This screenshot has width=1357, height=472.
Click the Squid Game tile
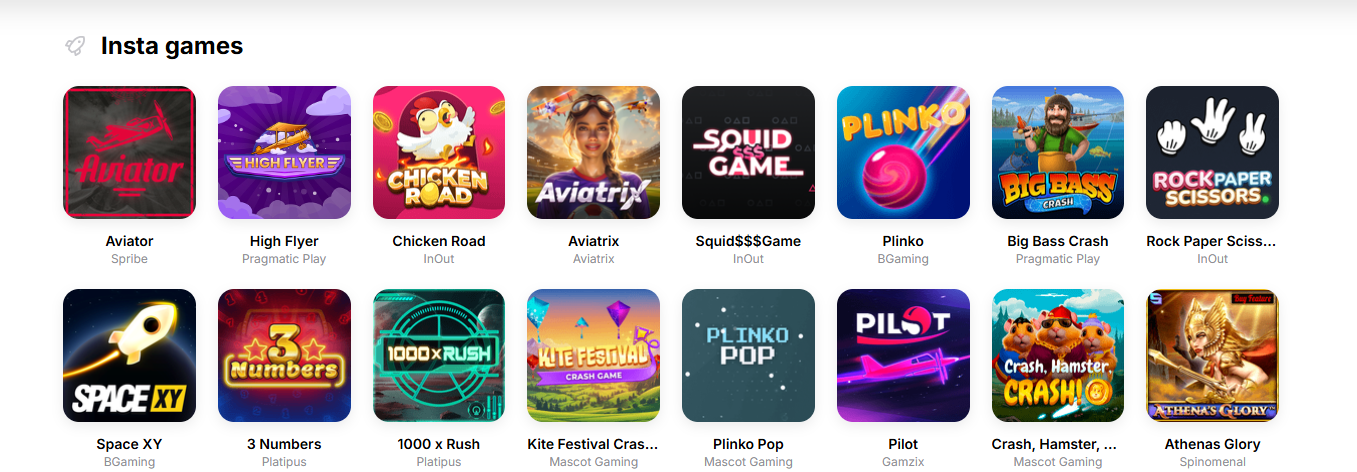point(748,152)
